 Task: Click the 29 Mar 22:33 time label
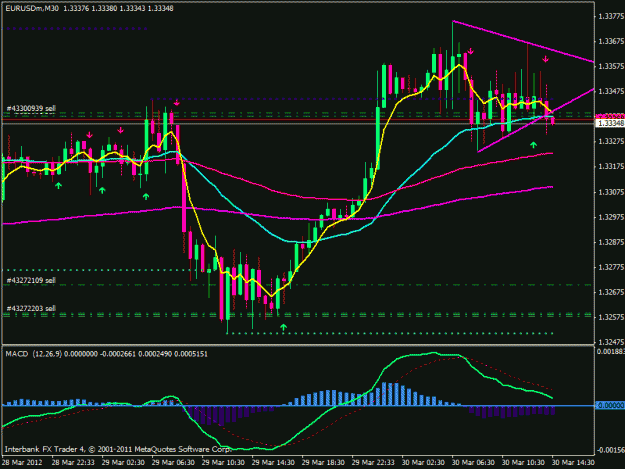pyautogui.click(x=373, y=463)
